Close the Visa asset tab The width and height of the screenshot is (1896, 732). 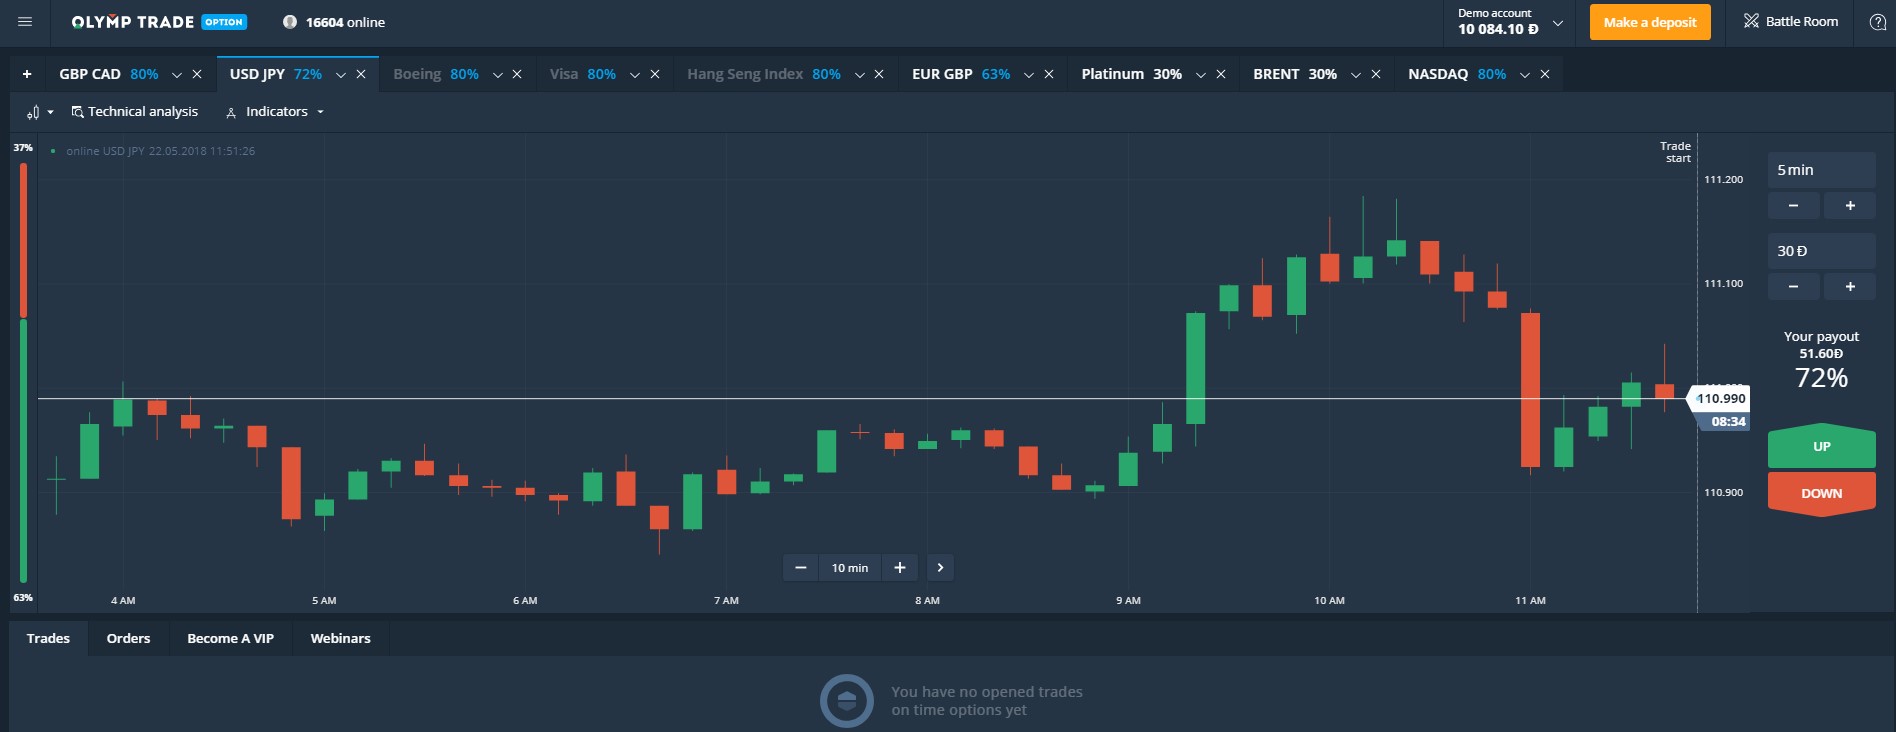(655, 74)
